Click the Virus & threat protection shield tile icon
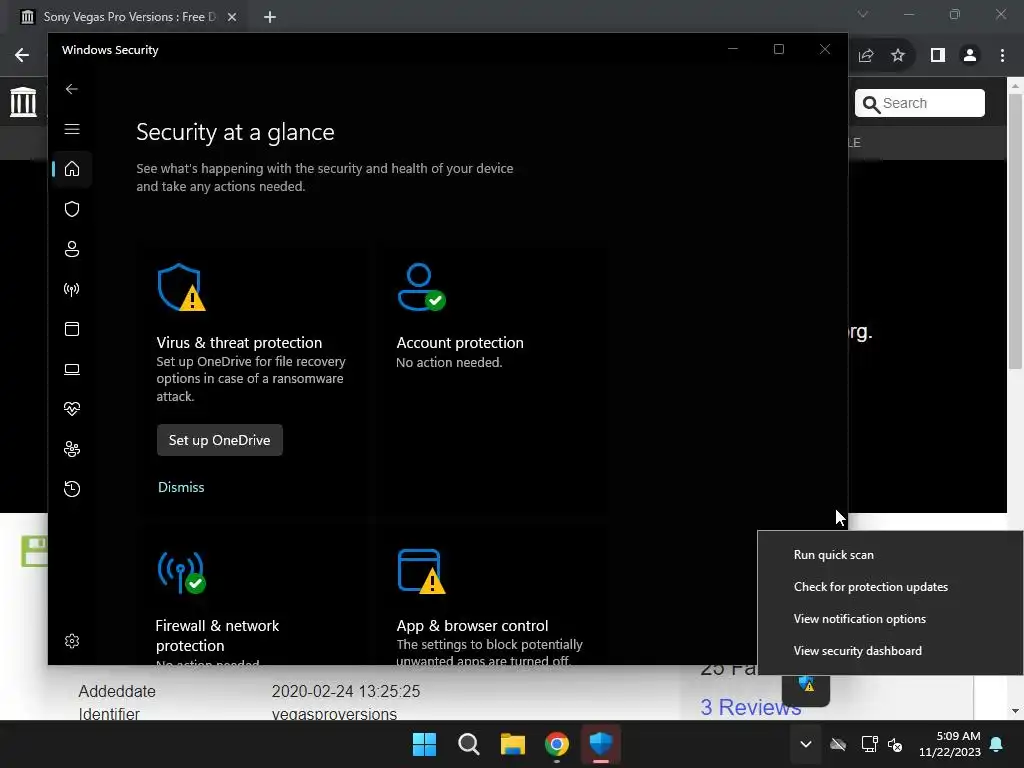 click(x=182, y=287)
